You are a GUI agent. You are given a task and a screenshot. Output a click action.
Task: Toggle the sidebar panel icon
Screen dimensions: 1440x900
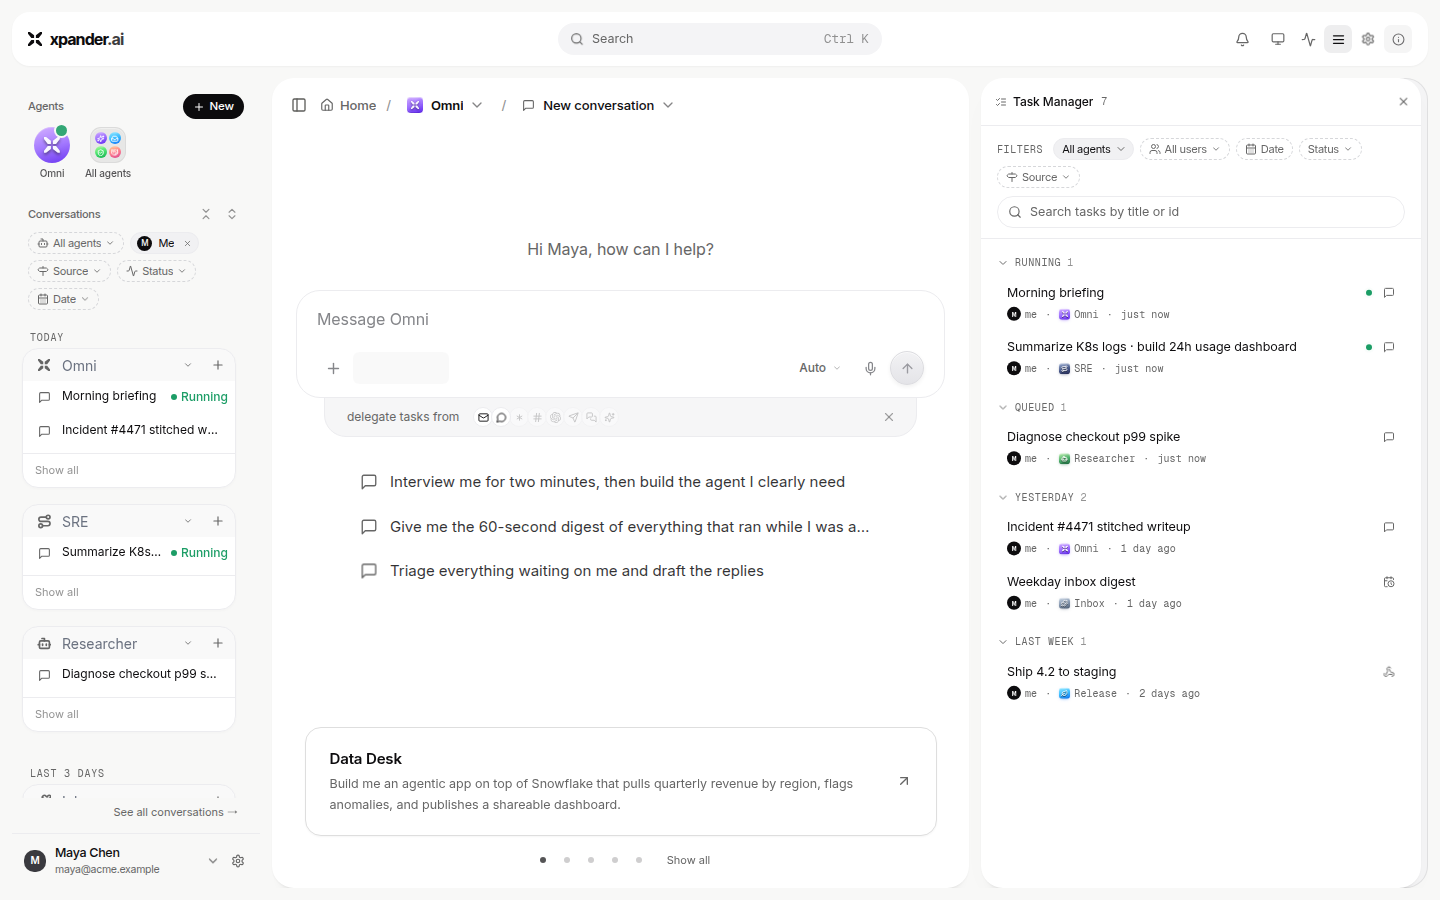point(299,105)
